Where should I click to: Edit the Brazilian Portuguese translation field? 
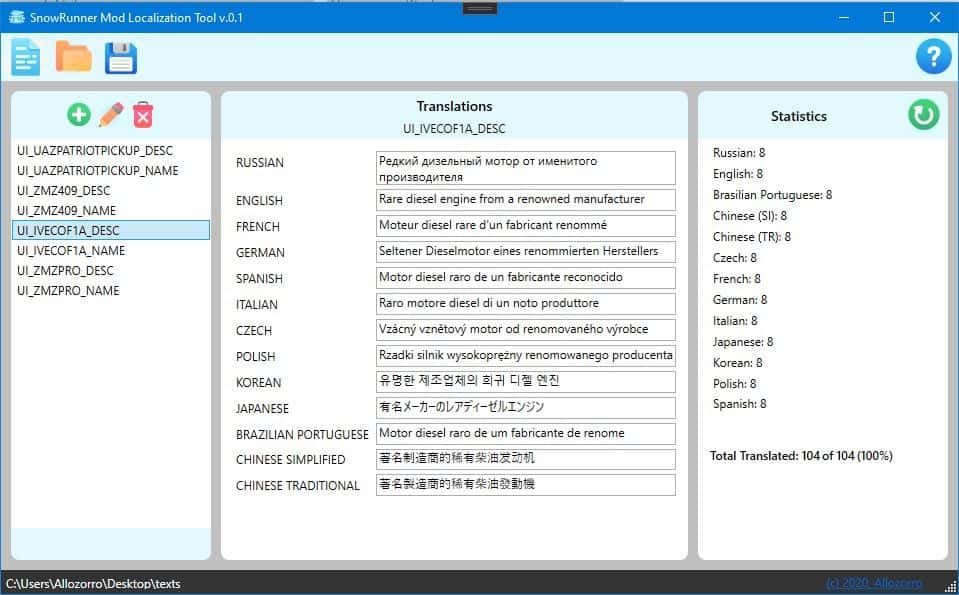coord(525,434)
